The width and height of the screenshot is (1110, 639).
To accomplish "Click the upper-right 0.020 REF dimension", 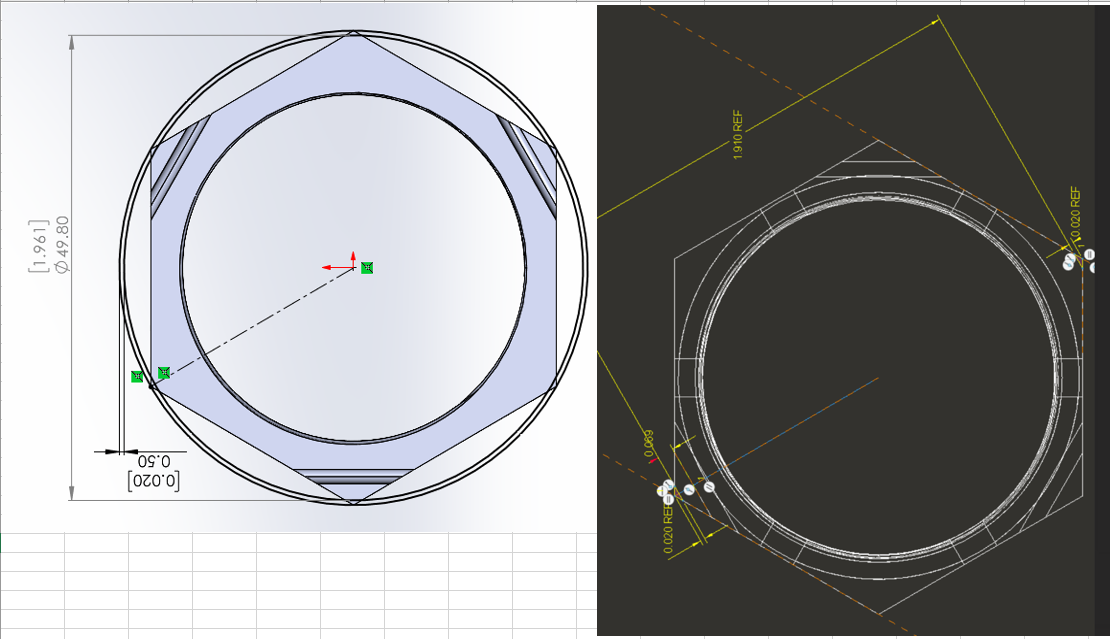I will [1076, 213].
